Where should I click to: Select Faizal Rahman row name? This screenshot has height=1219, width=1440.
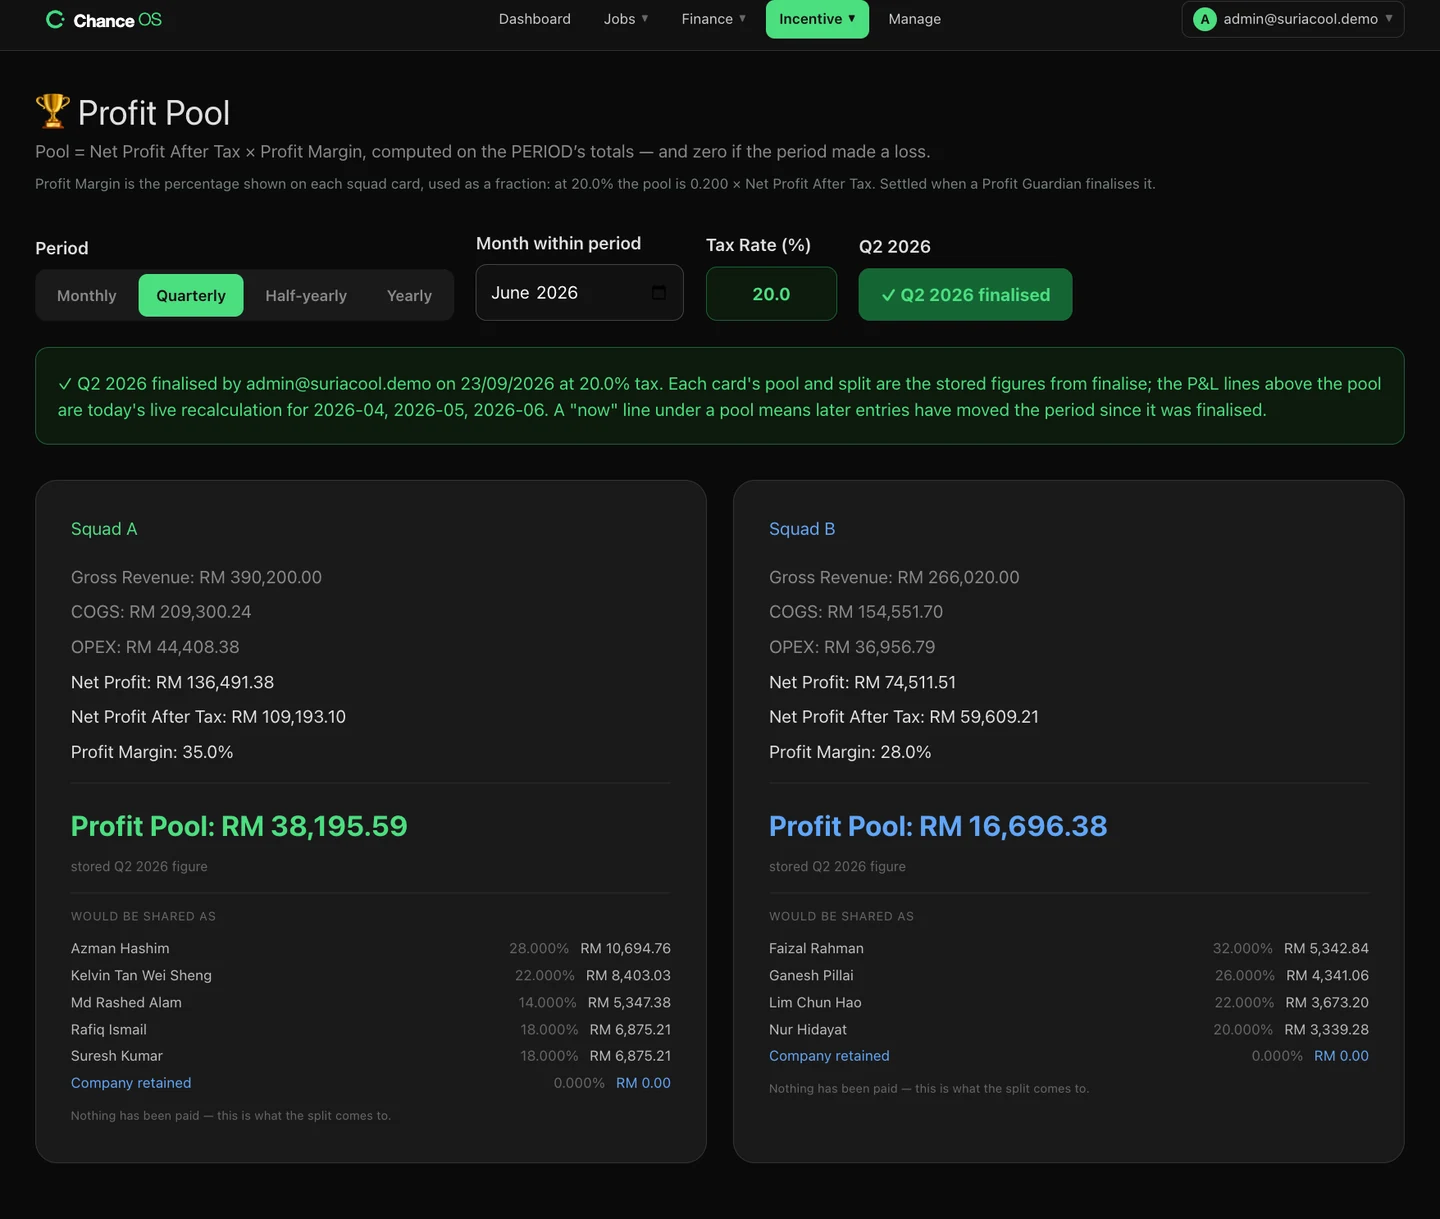point(816,948)
